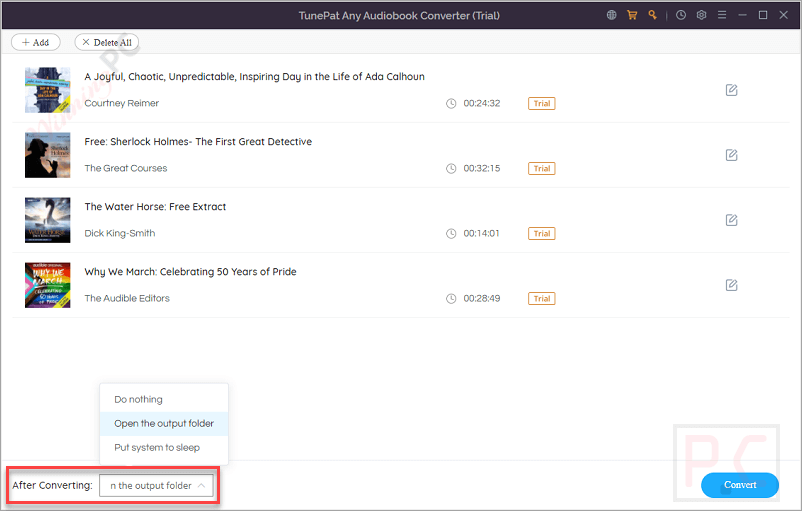Edit metadata for The Water Horse
This screenshot has height=511, width=802.
[731, 220]
